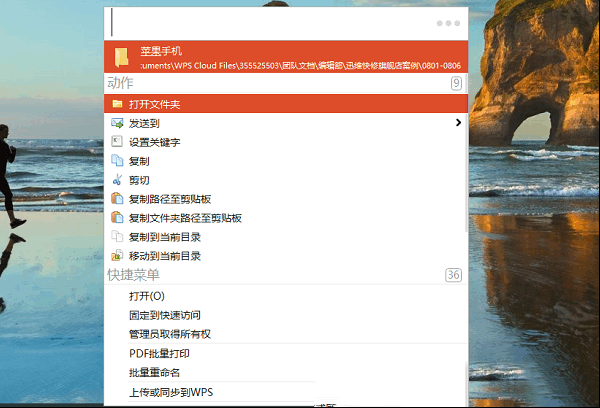This screenshot has width=600, height=408.
Task: Click the 打开文件夹 folder icon
Action: [x=117, y=104]
